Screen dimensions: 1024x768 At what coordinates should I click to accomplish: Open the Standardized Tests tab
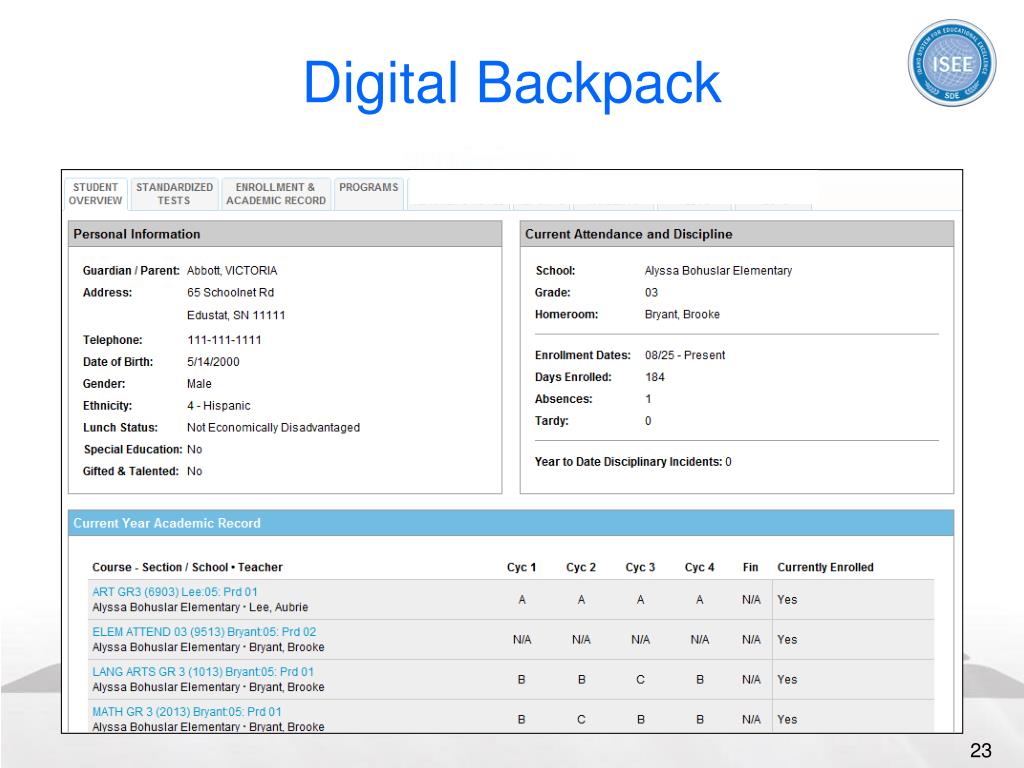pyautogui.click(x=174, y=193)
